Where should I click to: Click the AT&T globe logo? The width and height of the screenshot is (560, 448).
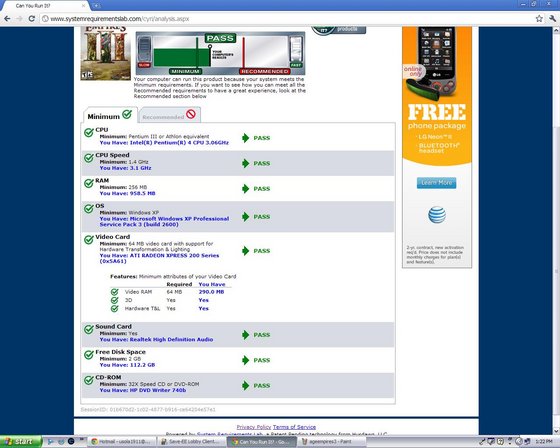(x=437, y=215)
